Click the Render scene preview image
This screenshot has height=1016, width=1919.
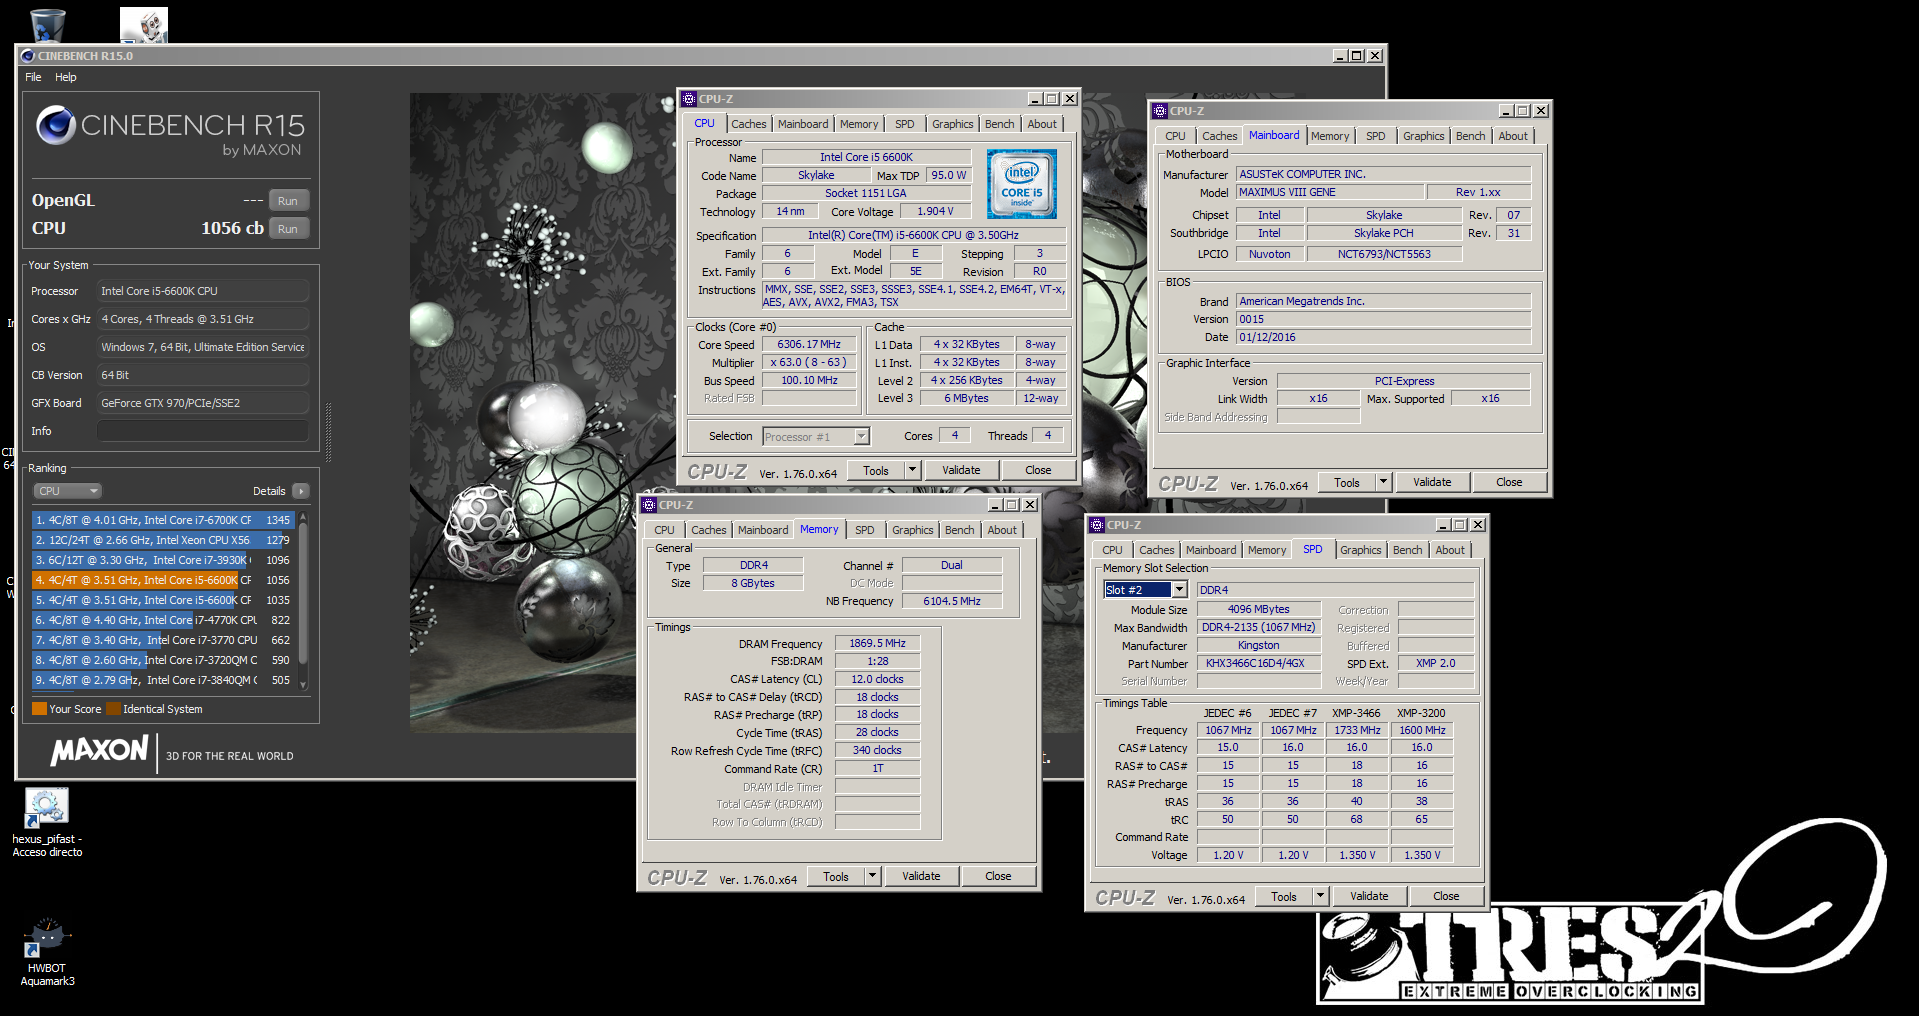coord(545,413)
